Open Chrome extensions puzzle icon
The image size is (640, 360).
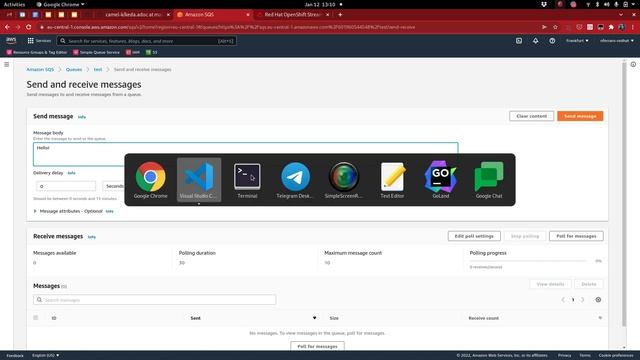(611, 27)
